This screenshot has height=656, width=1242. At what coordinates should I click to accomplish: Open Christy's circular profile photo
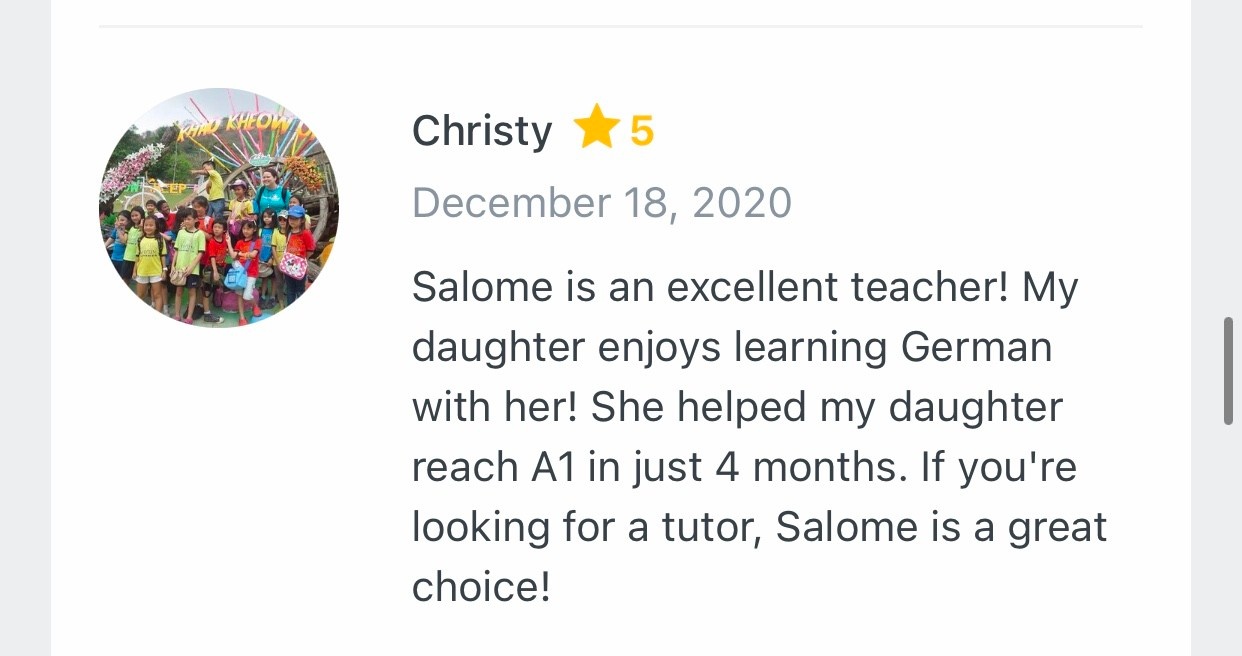[219, 208]
